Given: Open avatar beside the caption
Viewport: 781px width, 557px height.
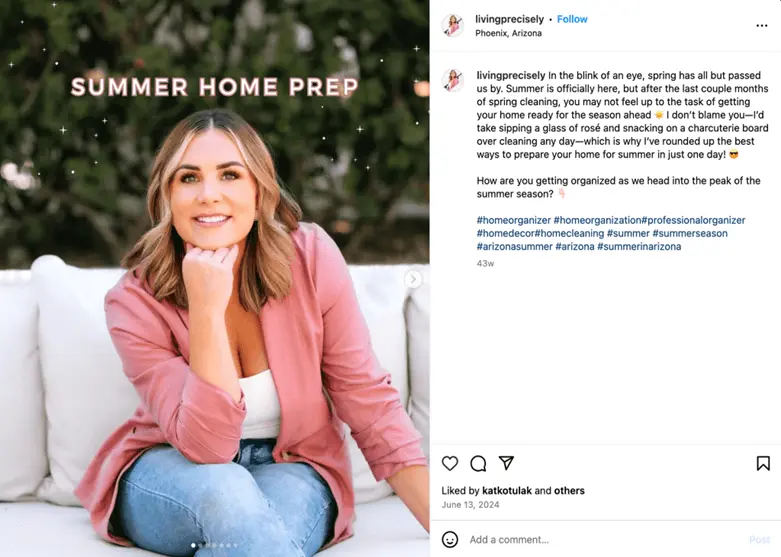Looking at the screenshot, I should pyautogui.click(x=453, y=80).
